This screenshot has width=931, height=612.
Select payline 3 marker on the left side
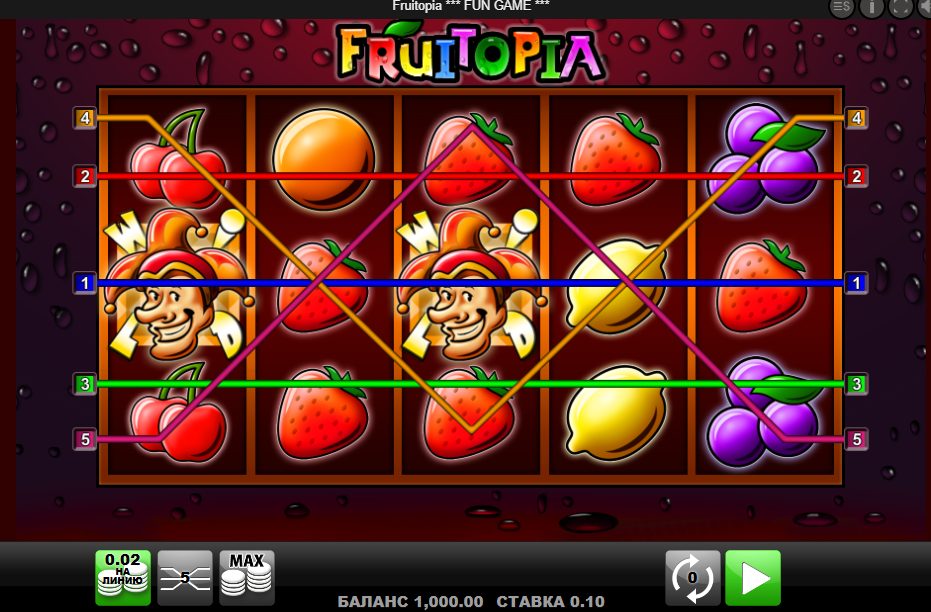pyautogui.click(x=85, y=384)
